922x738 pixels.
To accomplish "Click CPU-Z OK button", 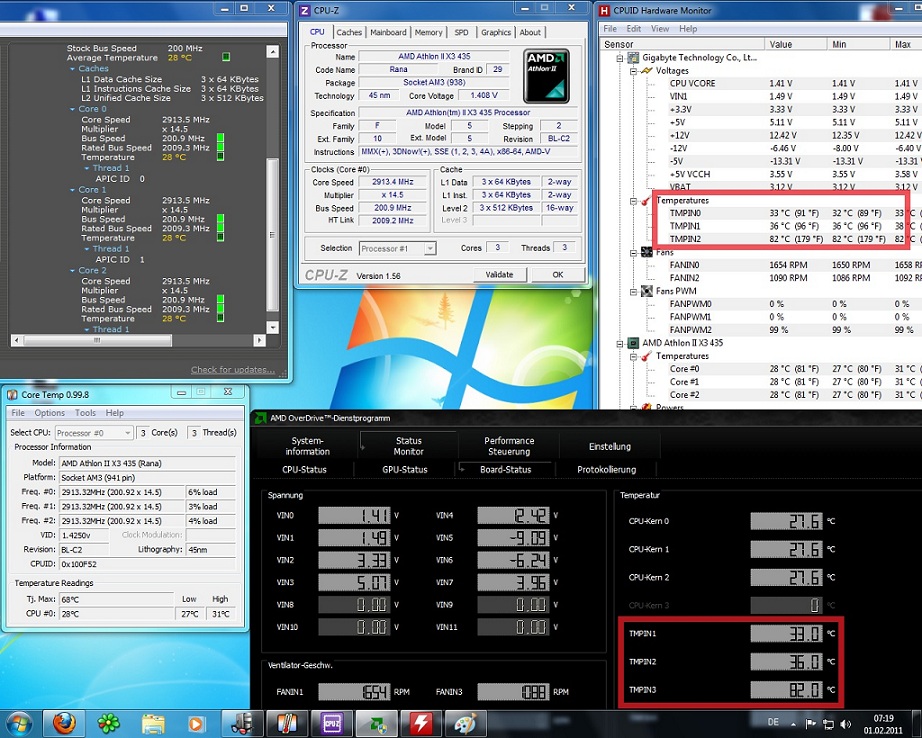I will point(557,275).
